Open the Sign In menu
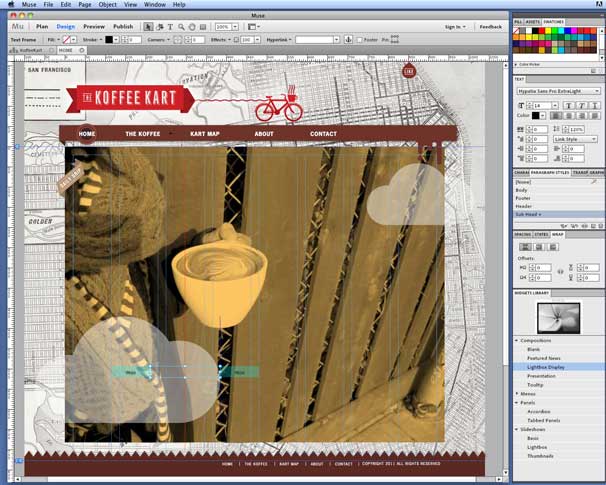This screenshot has height=485, width=606. pos(455,27)
